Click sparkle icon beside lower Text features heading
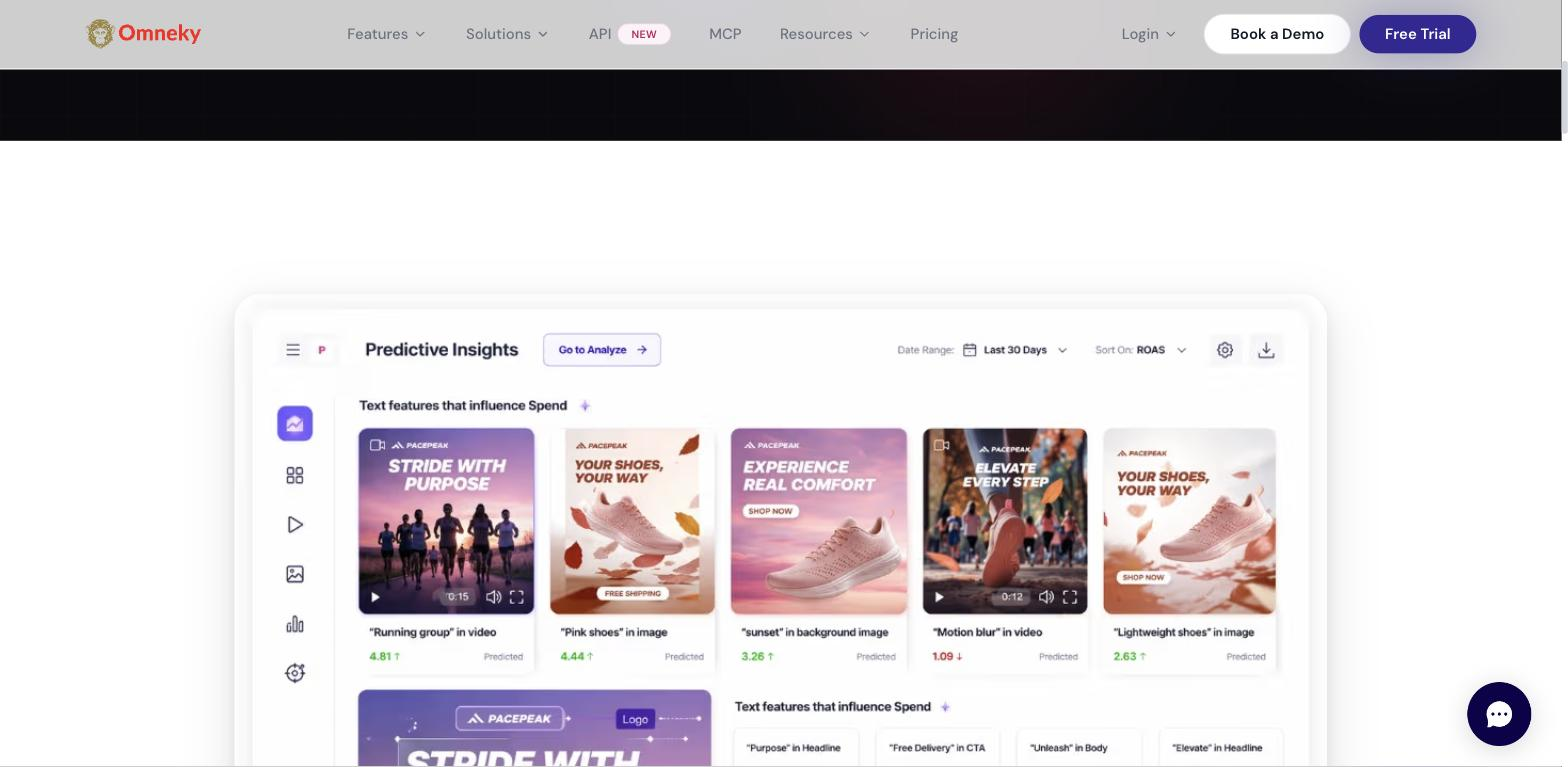This screenshot has height=767, width=1568. coord(946,707)
